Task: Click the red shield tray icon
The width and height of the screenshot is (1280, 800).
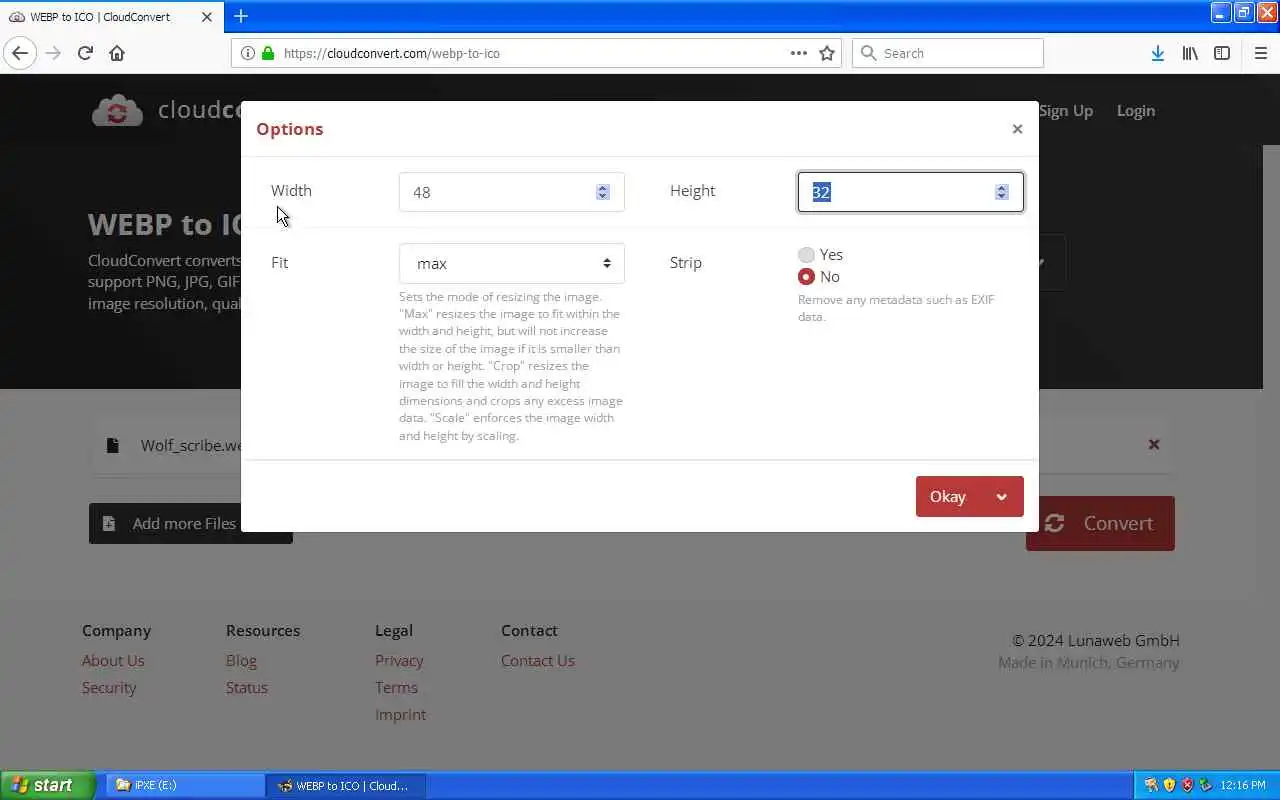Action: coord(1187,785)
